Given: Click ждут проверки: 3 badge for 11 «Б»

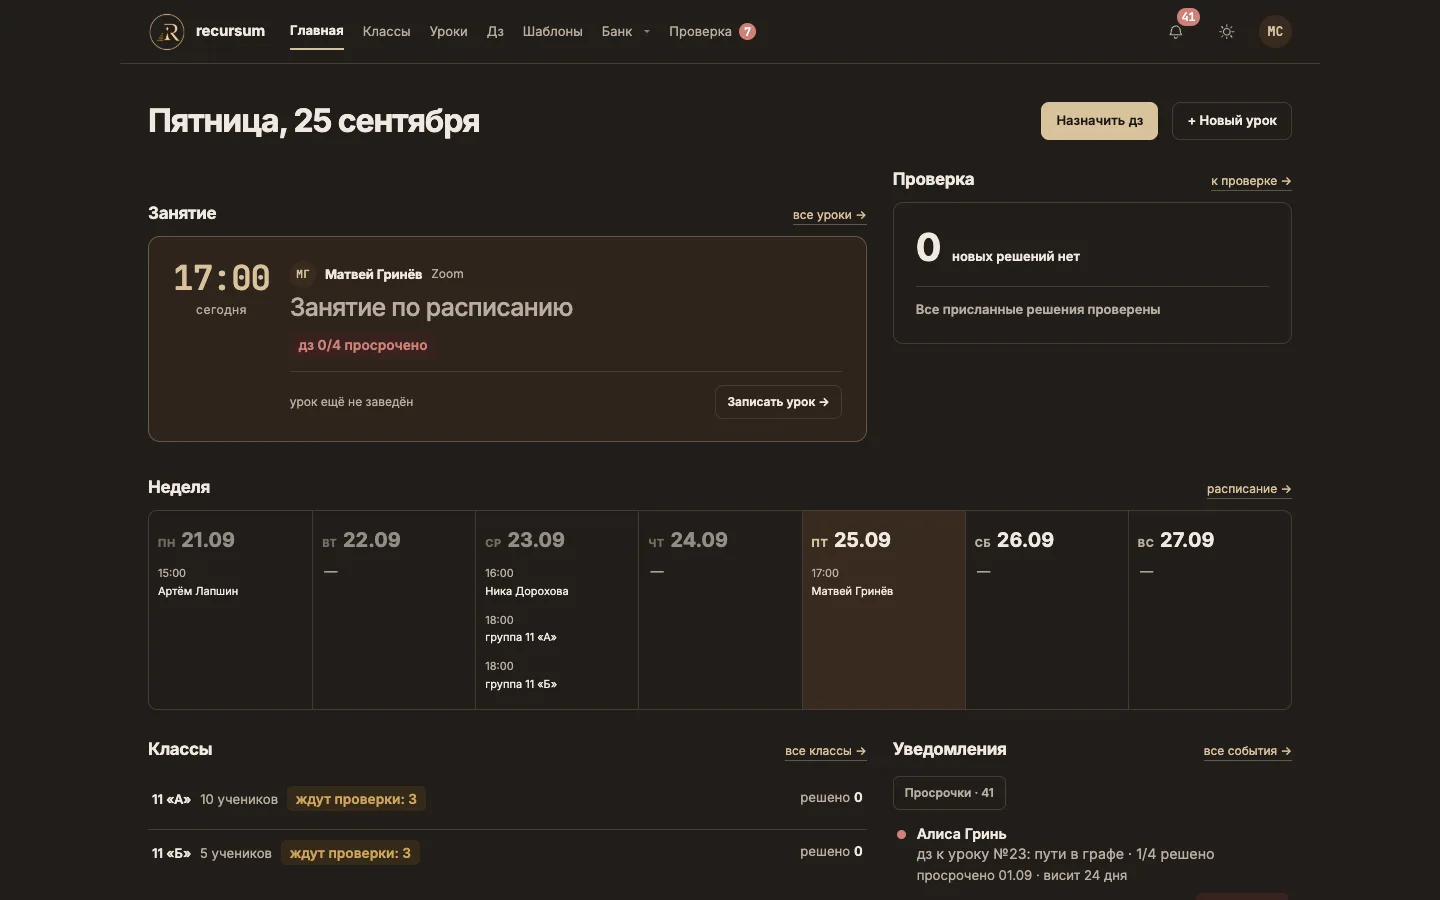Looking at the screenshot, I should [x=350, y=853].
